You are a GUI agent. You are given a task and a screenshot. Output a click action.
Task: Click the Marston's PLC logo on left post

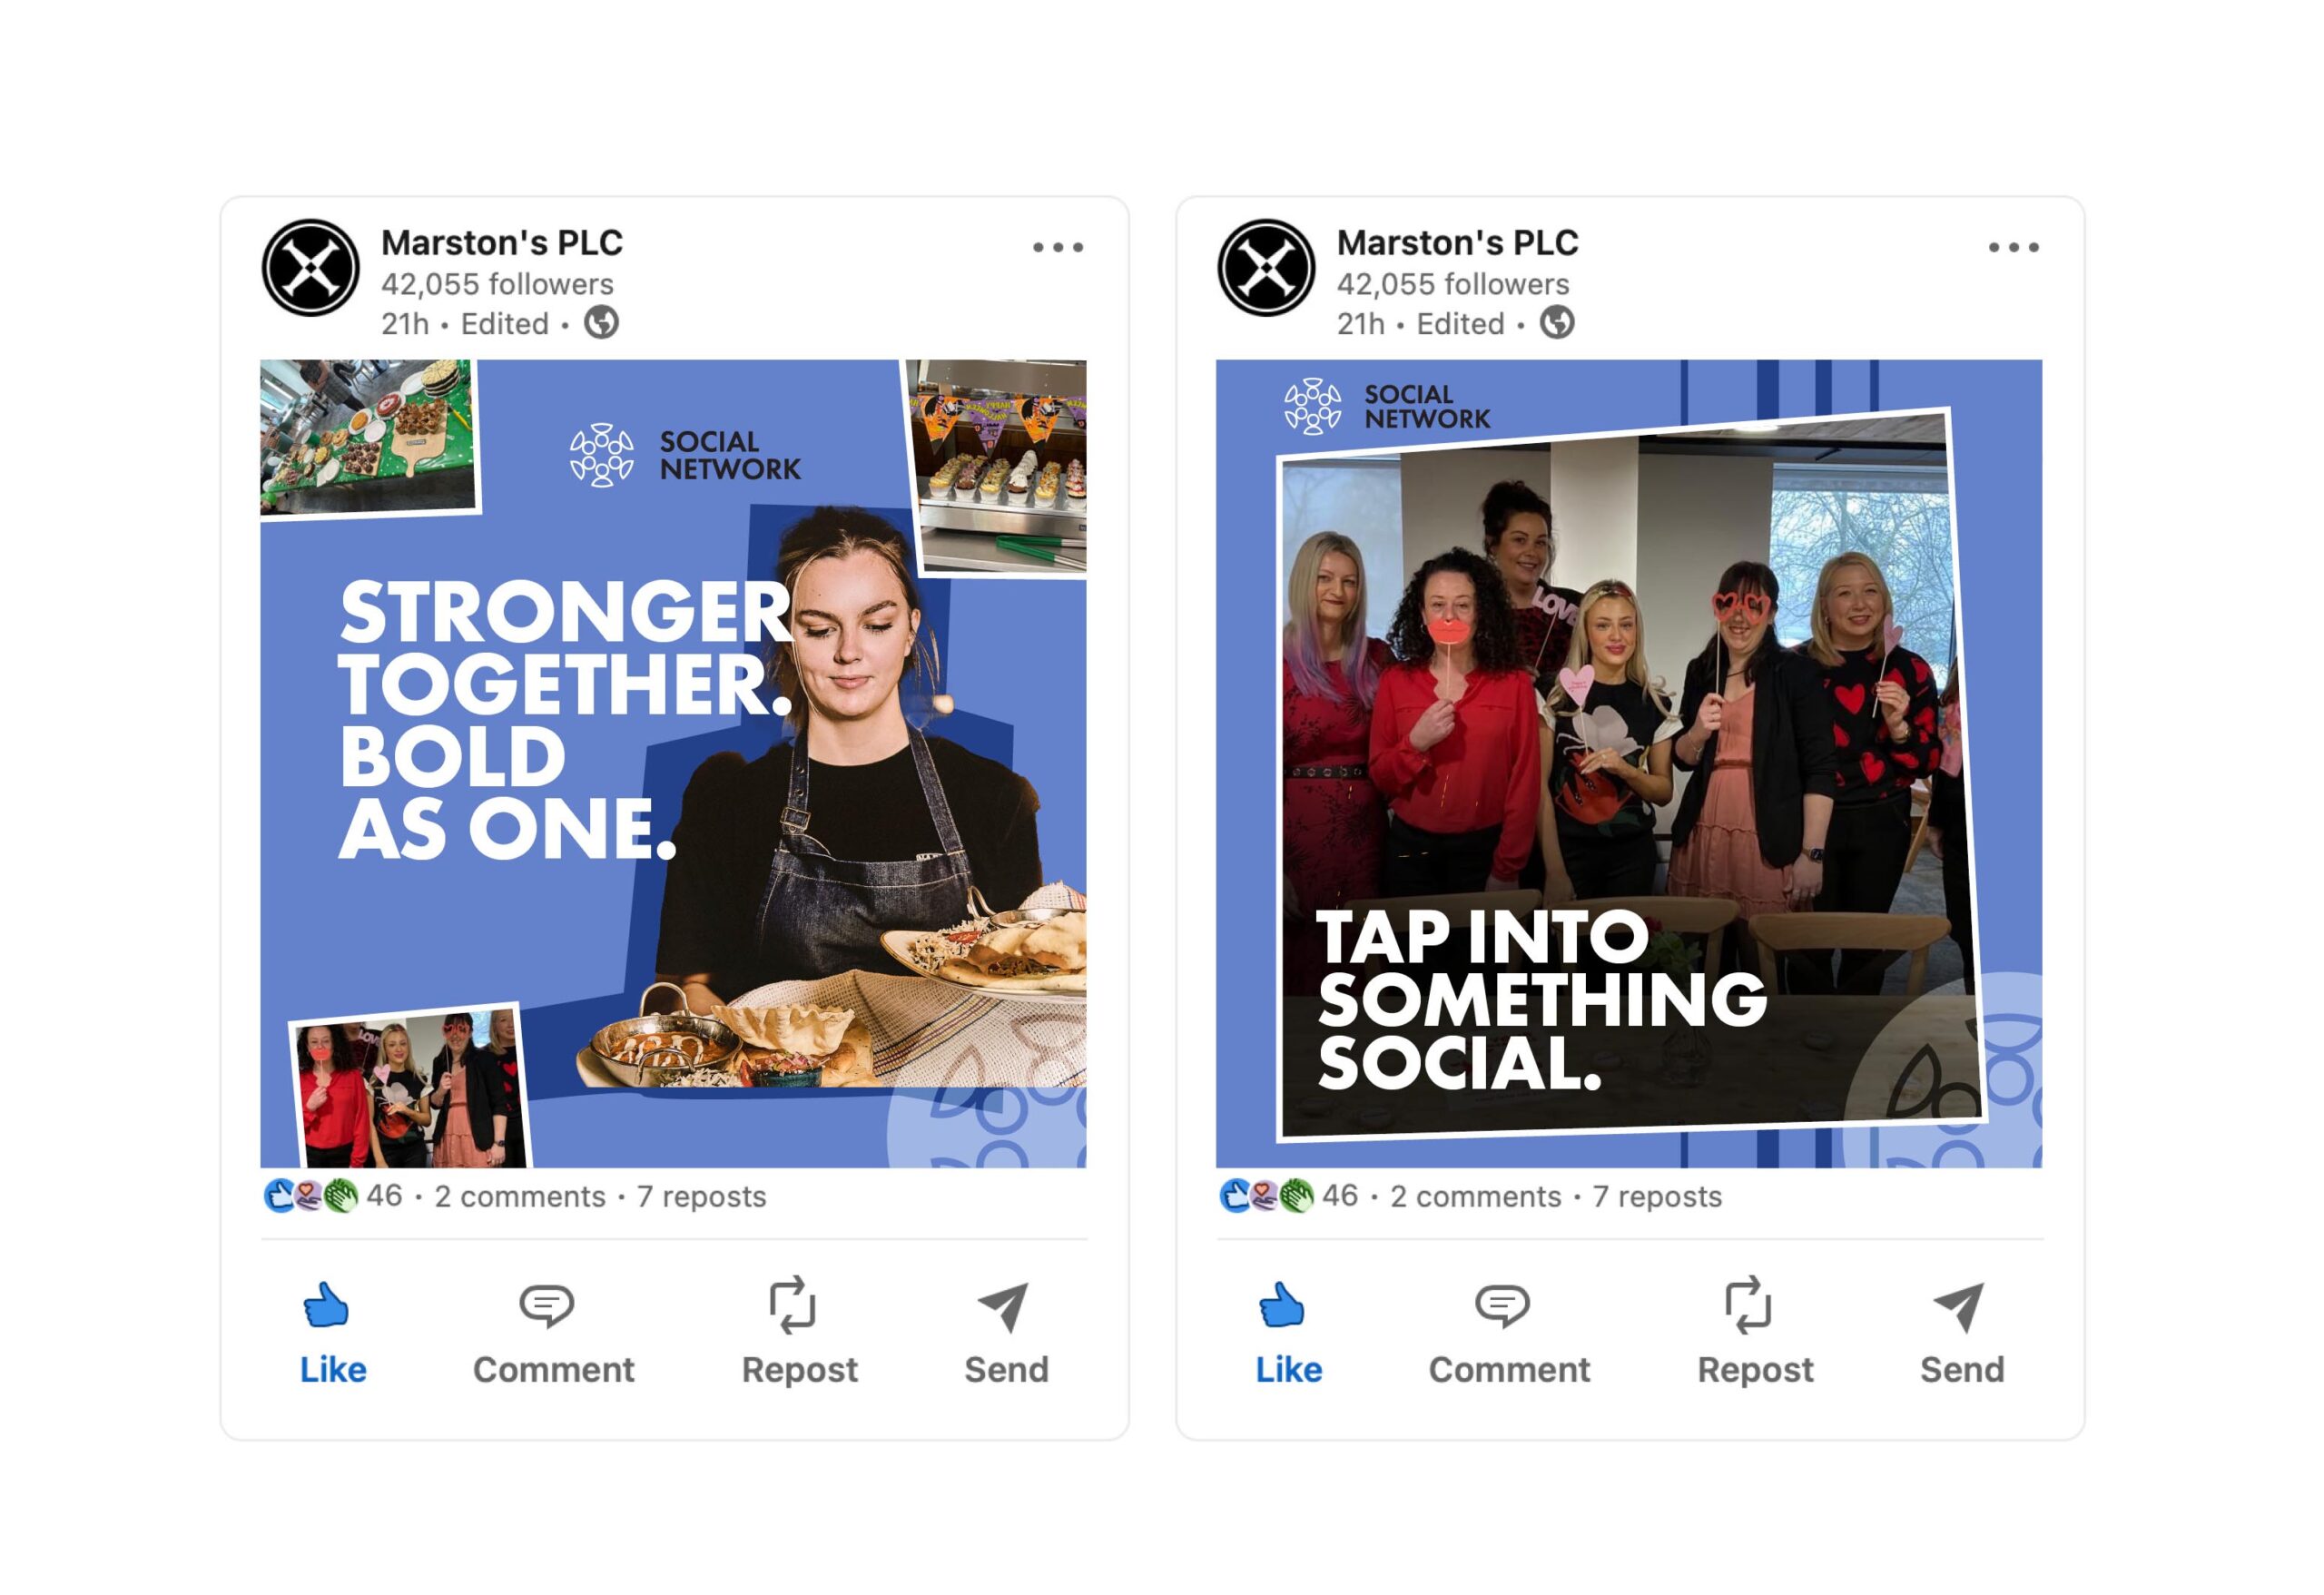(310, 268)
